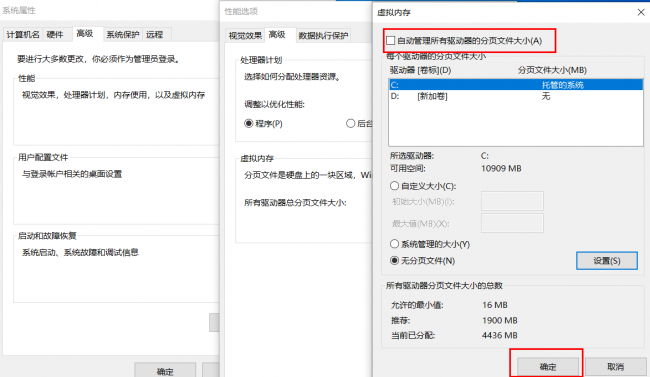
Task: Open 高级 tab in 系统属性 window
Action: [x=85, y=33]
